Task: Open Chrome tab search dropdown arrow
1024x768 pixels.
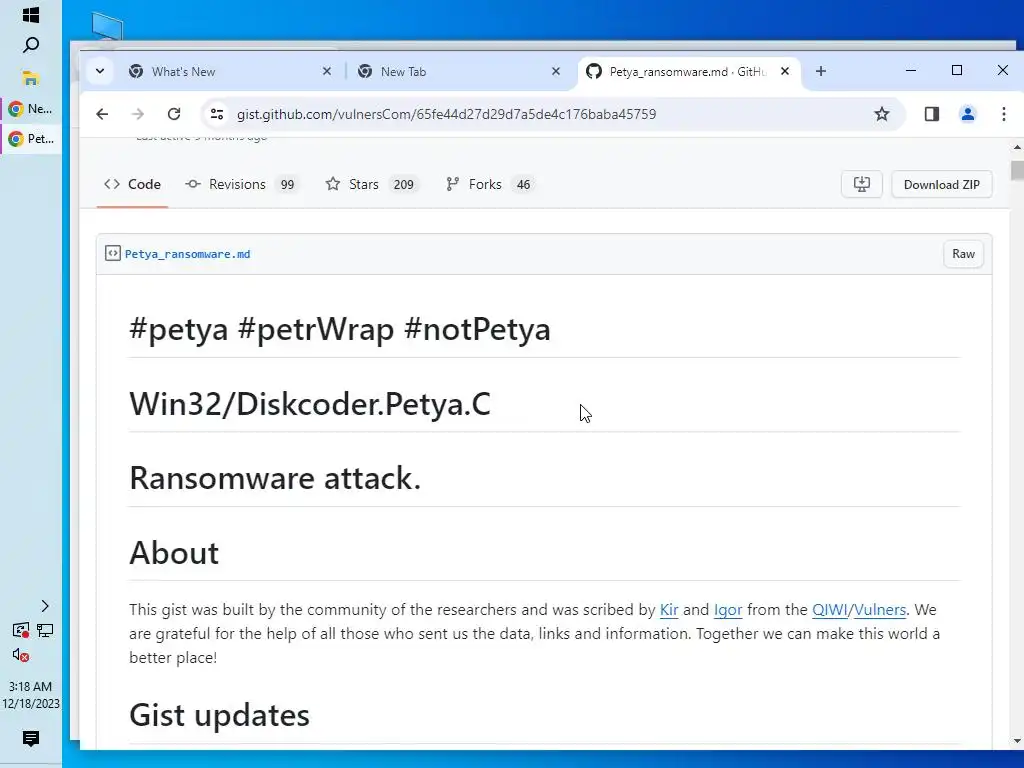Action: (100, 71)
